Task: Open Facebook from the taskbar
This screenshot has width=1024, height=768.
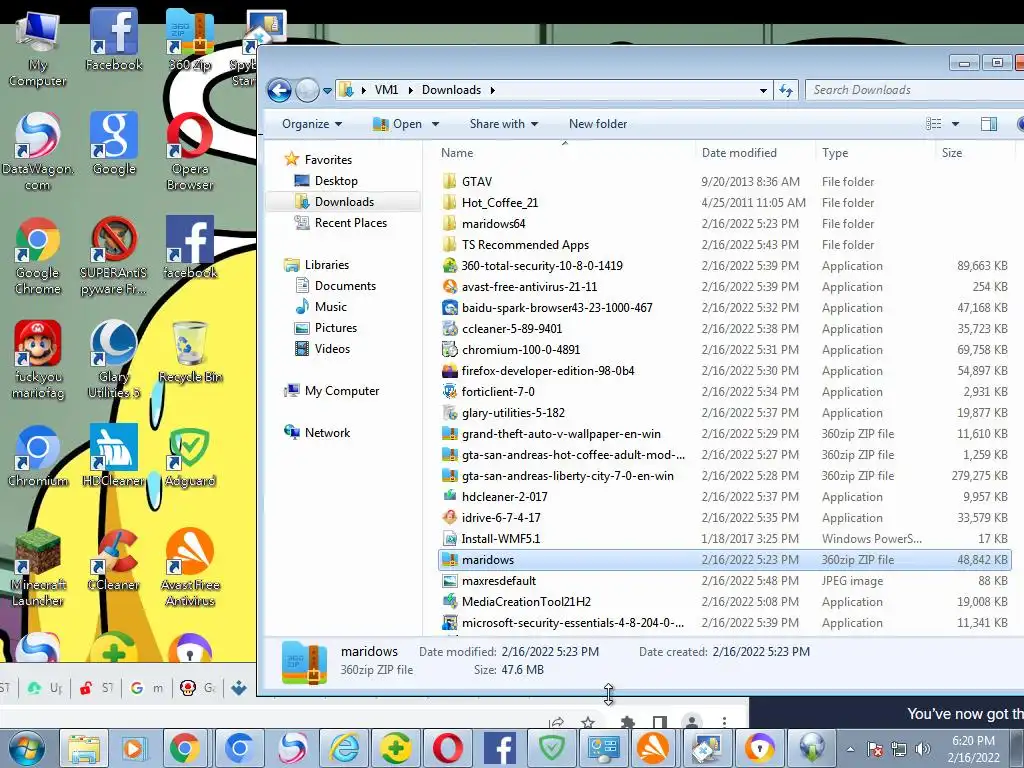Action: (x=500, y=748)
